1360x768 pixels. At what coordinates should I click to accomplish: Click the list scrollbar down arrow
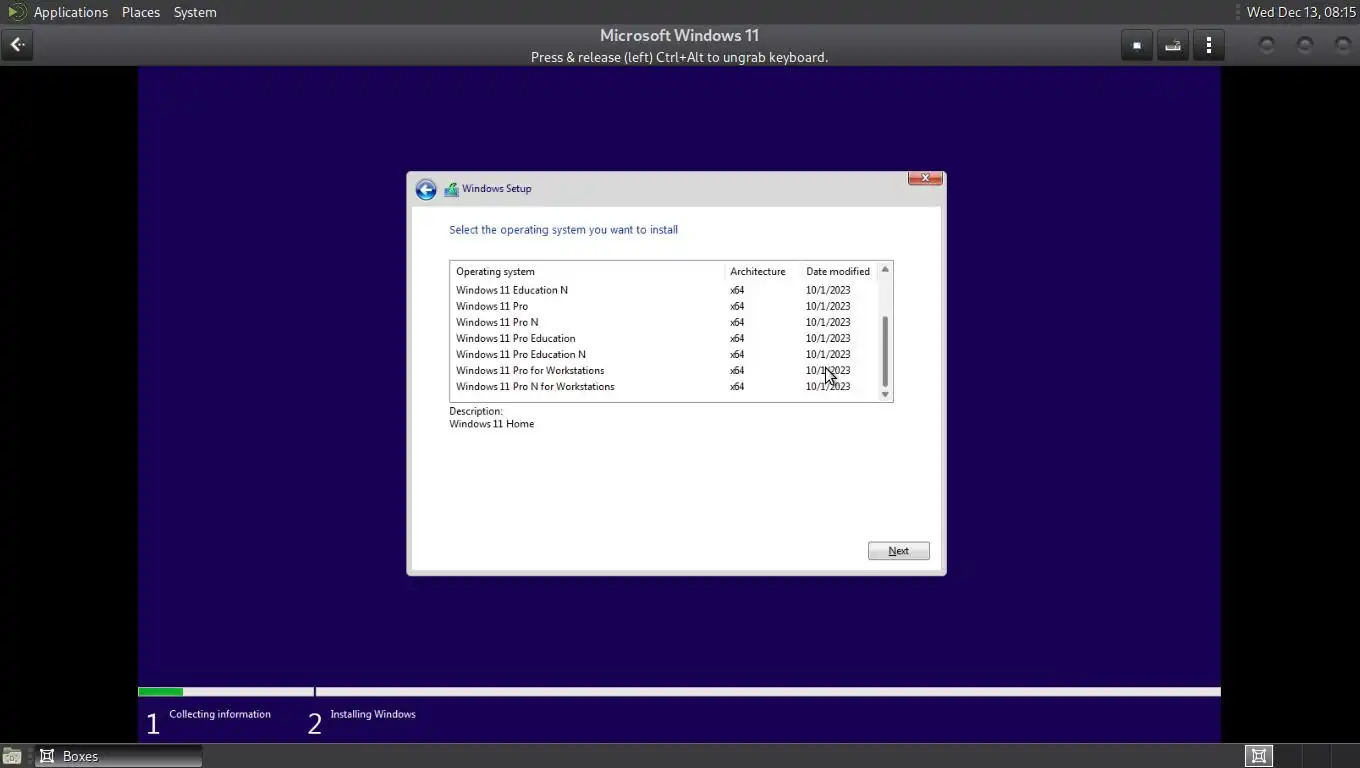pos(885,394)
